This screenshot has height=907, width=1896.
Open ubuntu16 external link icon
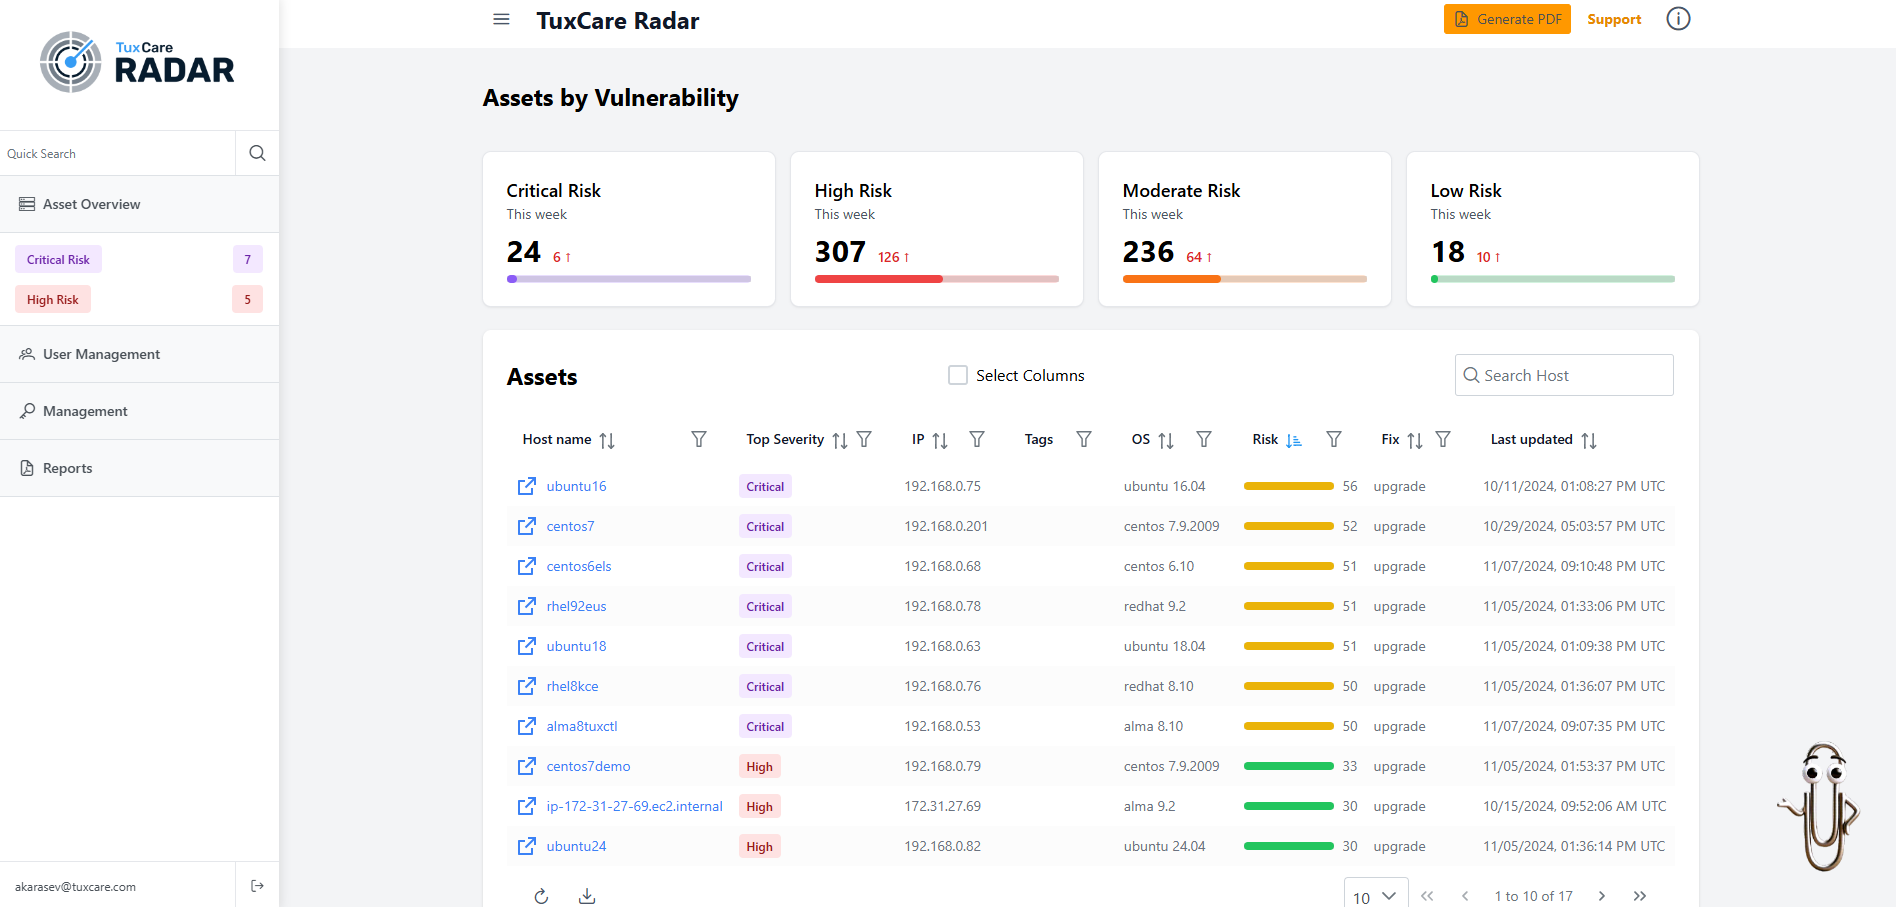[526, 486]
